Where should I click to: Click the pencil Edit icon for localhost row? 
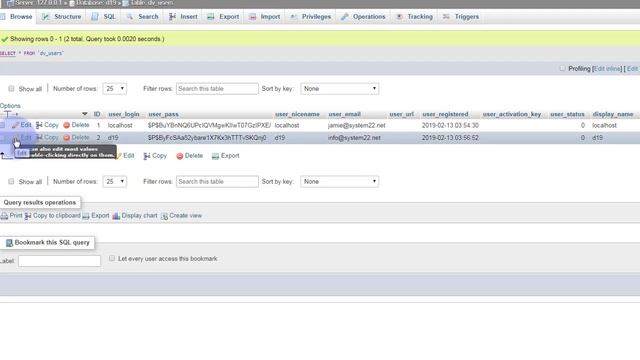tap(16, 125)
